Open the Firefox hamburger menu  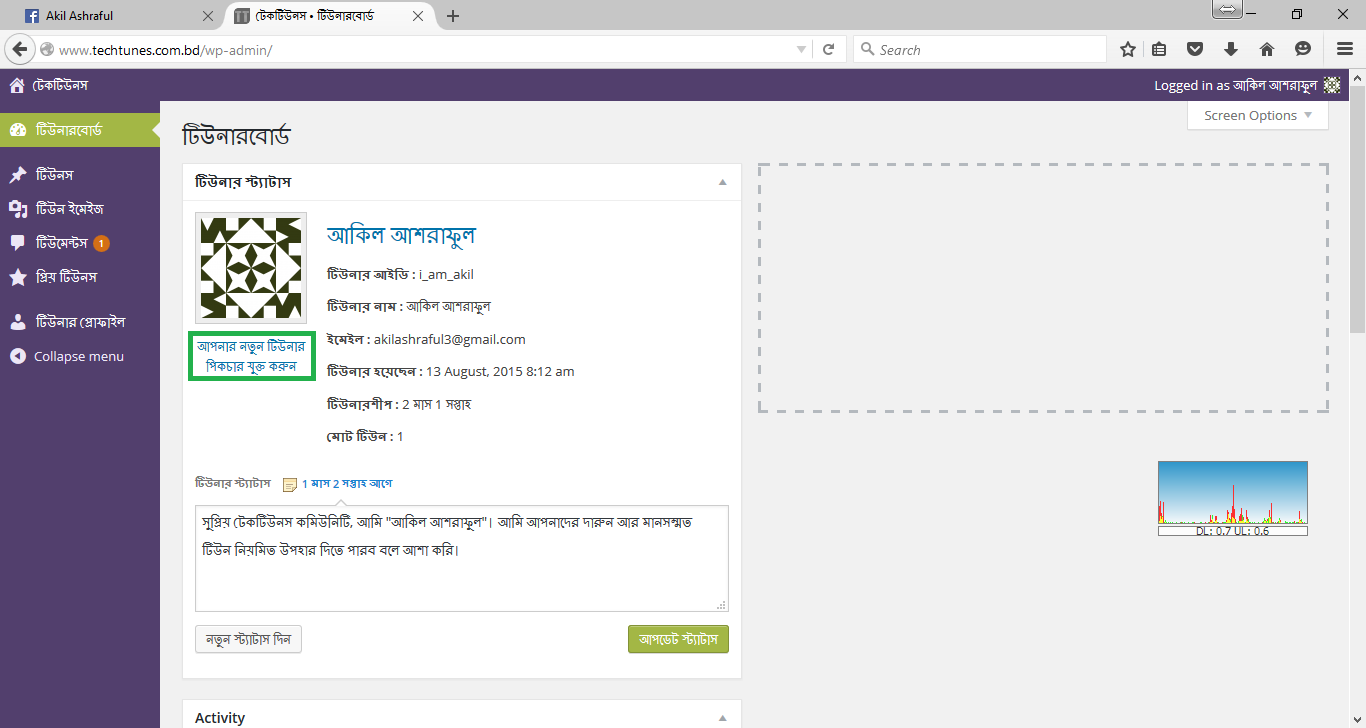(x=1345, y=49)
